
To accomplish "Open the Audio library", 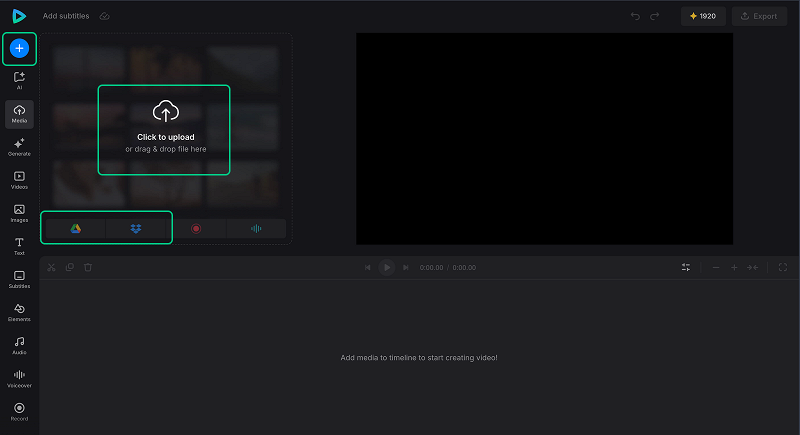I will pos(19,346).
